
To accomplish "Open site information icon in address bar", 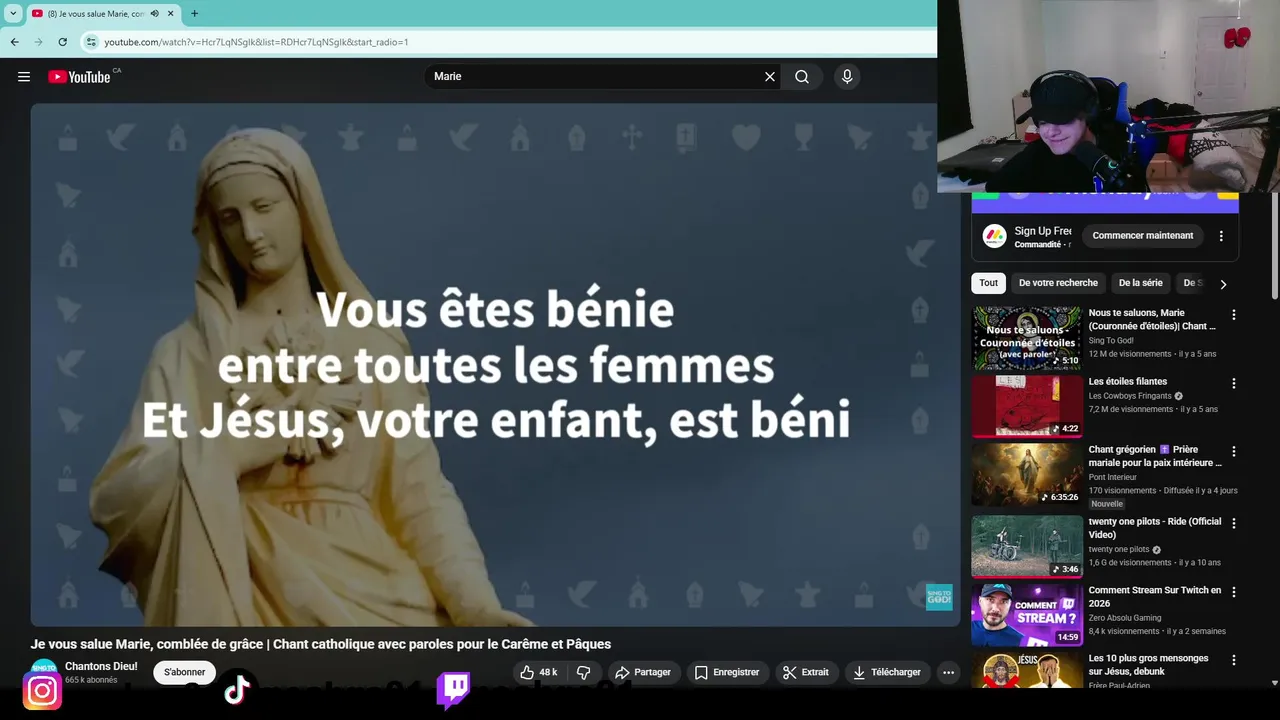I will pos(91,42).
